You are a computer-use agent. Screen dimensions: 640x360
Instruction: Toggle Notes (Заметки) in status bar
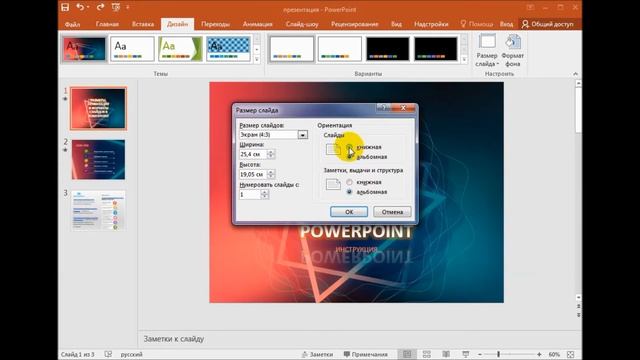(317, 354)
